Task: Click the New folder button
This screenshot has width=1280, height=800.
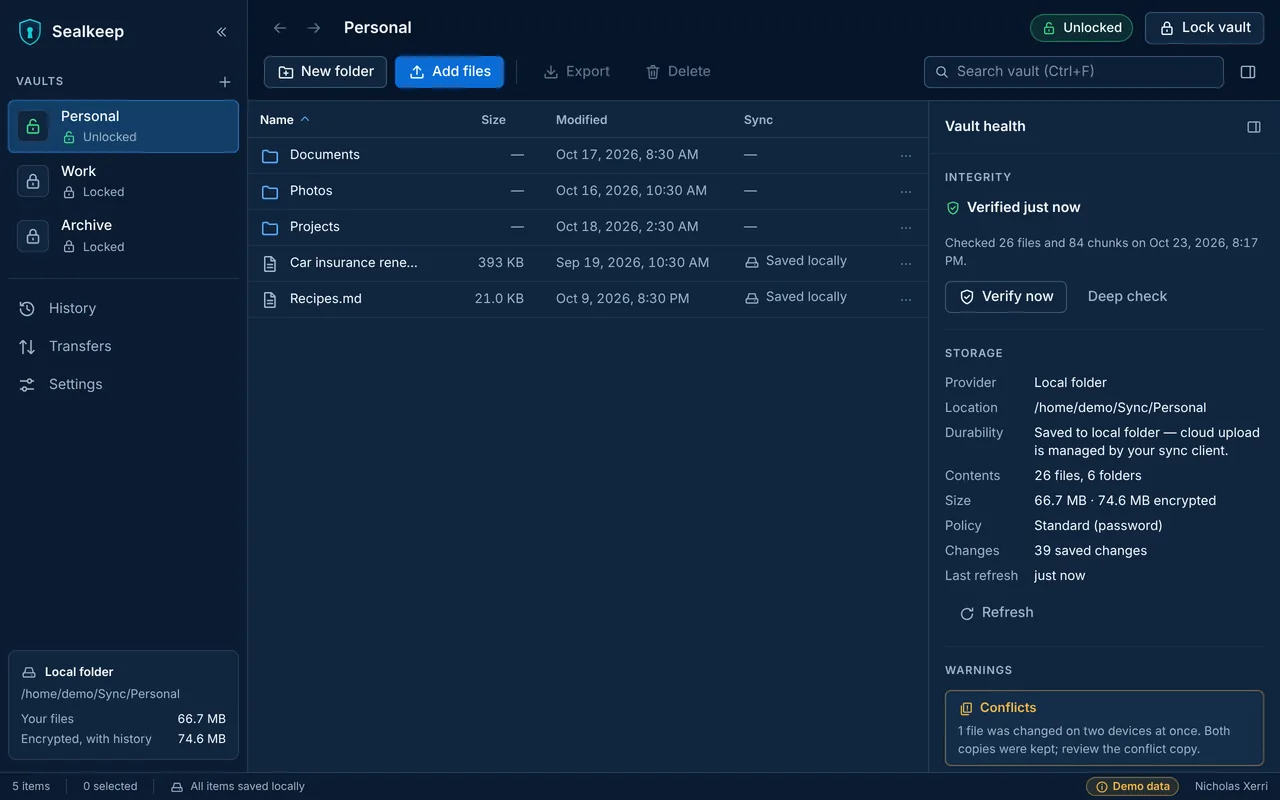Action: (325, 72)
